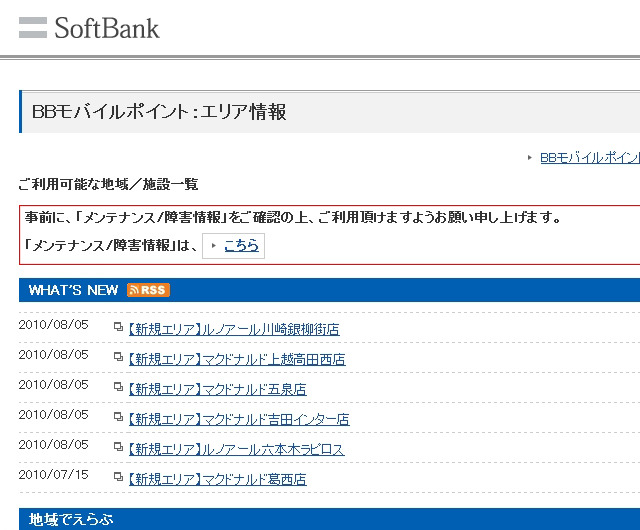Click new-window icon beside ルノアール六本木ラピロス
Image resolution: width=640 pixels, height=530 pixels.
click(118, 446)
